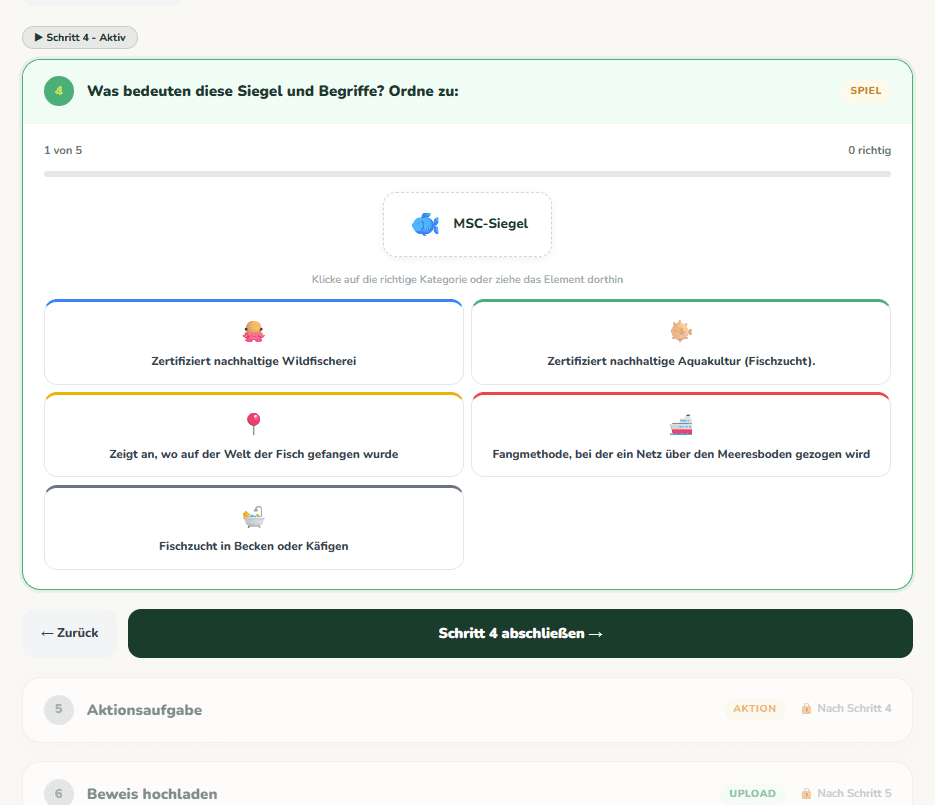The image size is (935, 805).
Task: Click the 0 richtig score text
Action: click(x=869, y=150)
